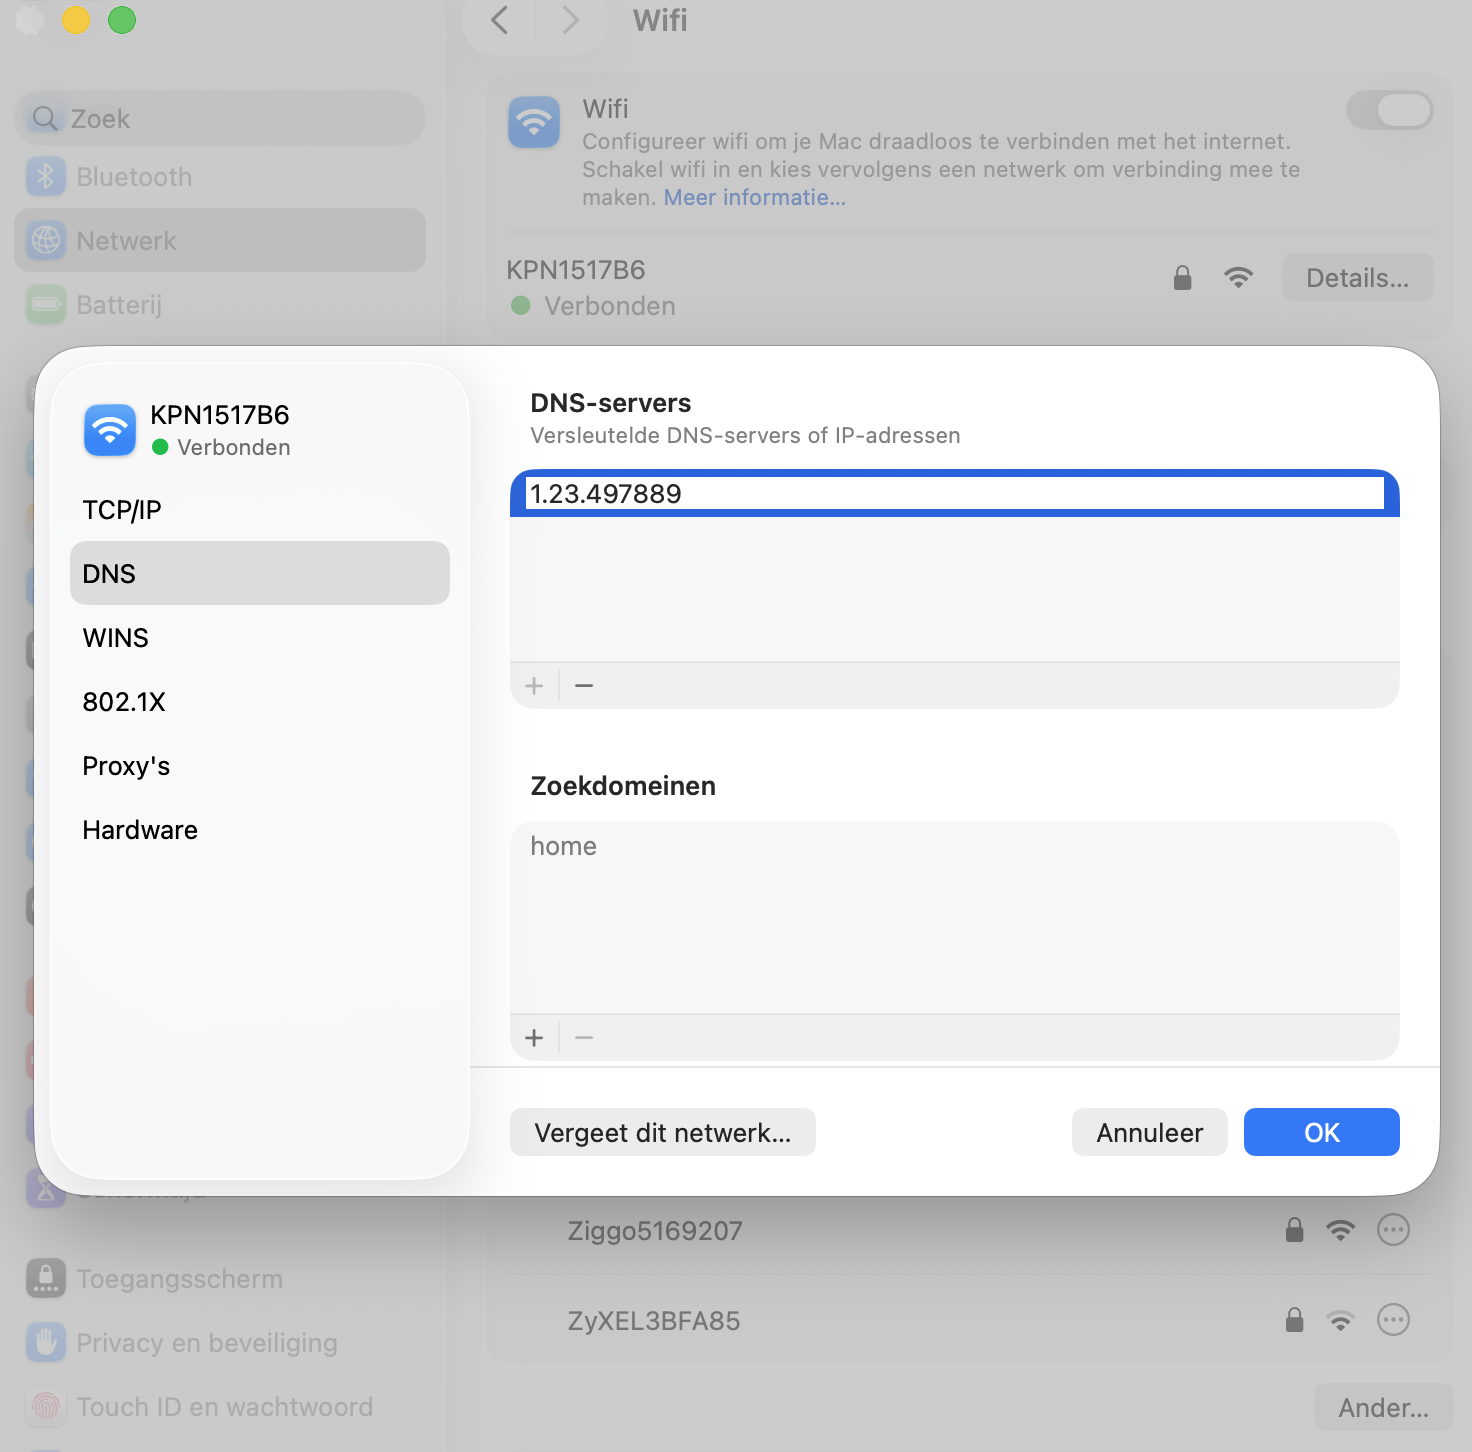Click the Touch ID fingerprint icon

[46, 1406]
